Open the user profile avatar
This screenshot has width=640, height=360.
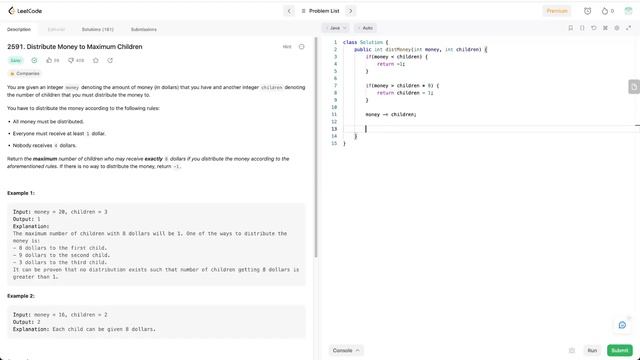[x=628, y=11]
